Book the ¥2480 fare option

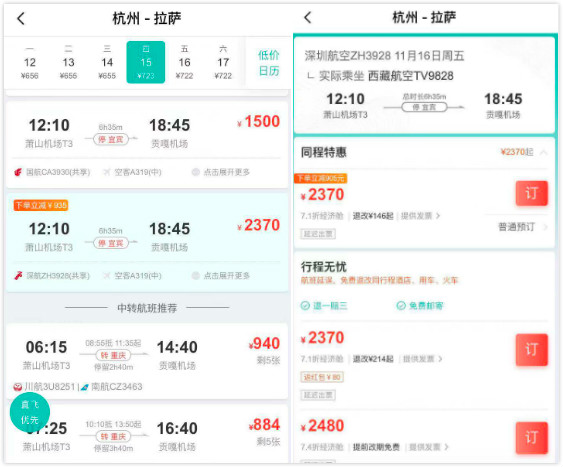click(532, 438)
